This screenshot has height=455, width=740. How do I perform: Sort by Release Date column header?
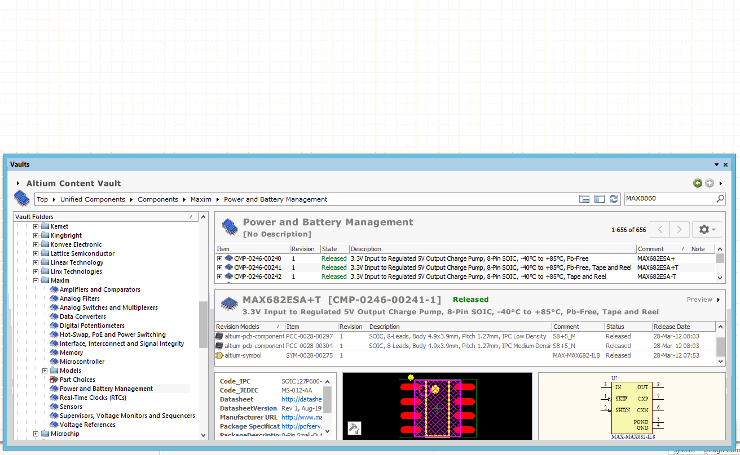683,327
